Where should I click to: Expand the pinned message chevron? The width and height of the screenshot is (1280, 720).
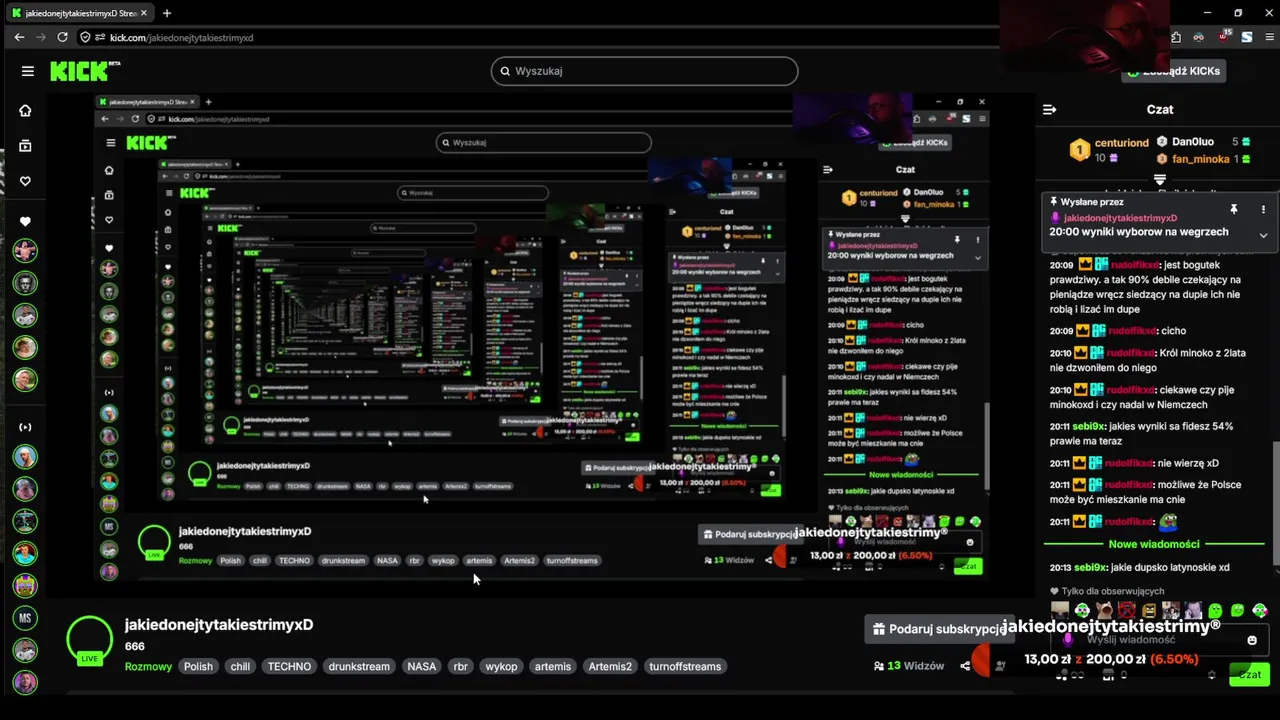coord(1263,235)
